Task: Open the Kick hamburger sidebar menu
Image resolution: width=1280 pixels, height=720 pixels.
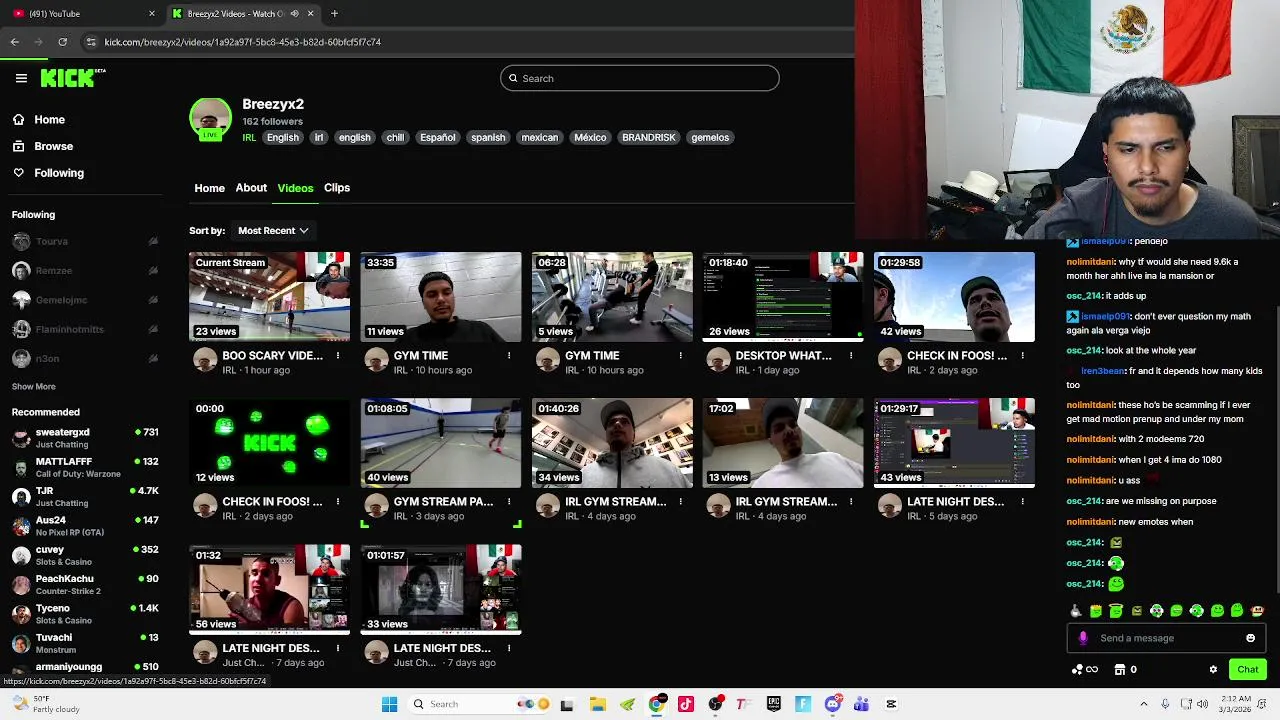Action: pyautogui.click(x=21, y=78)
